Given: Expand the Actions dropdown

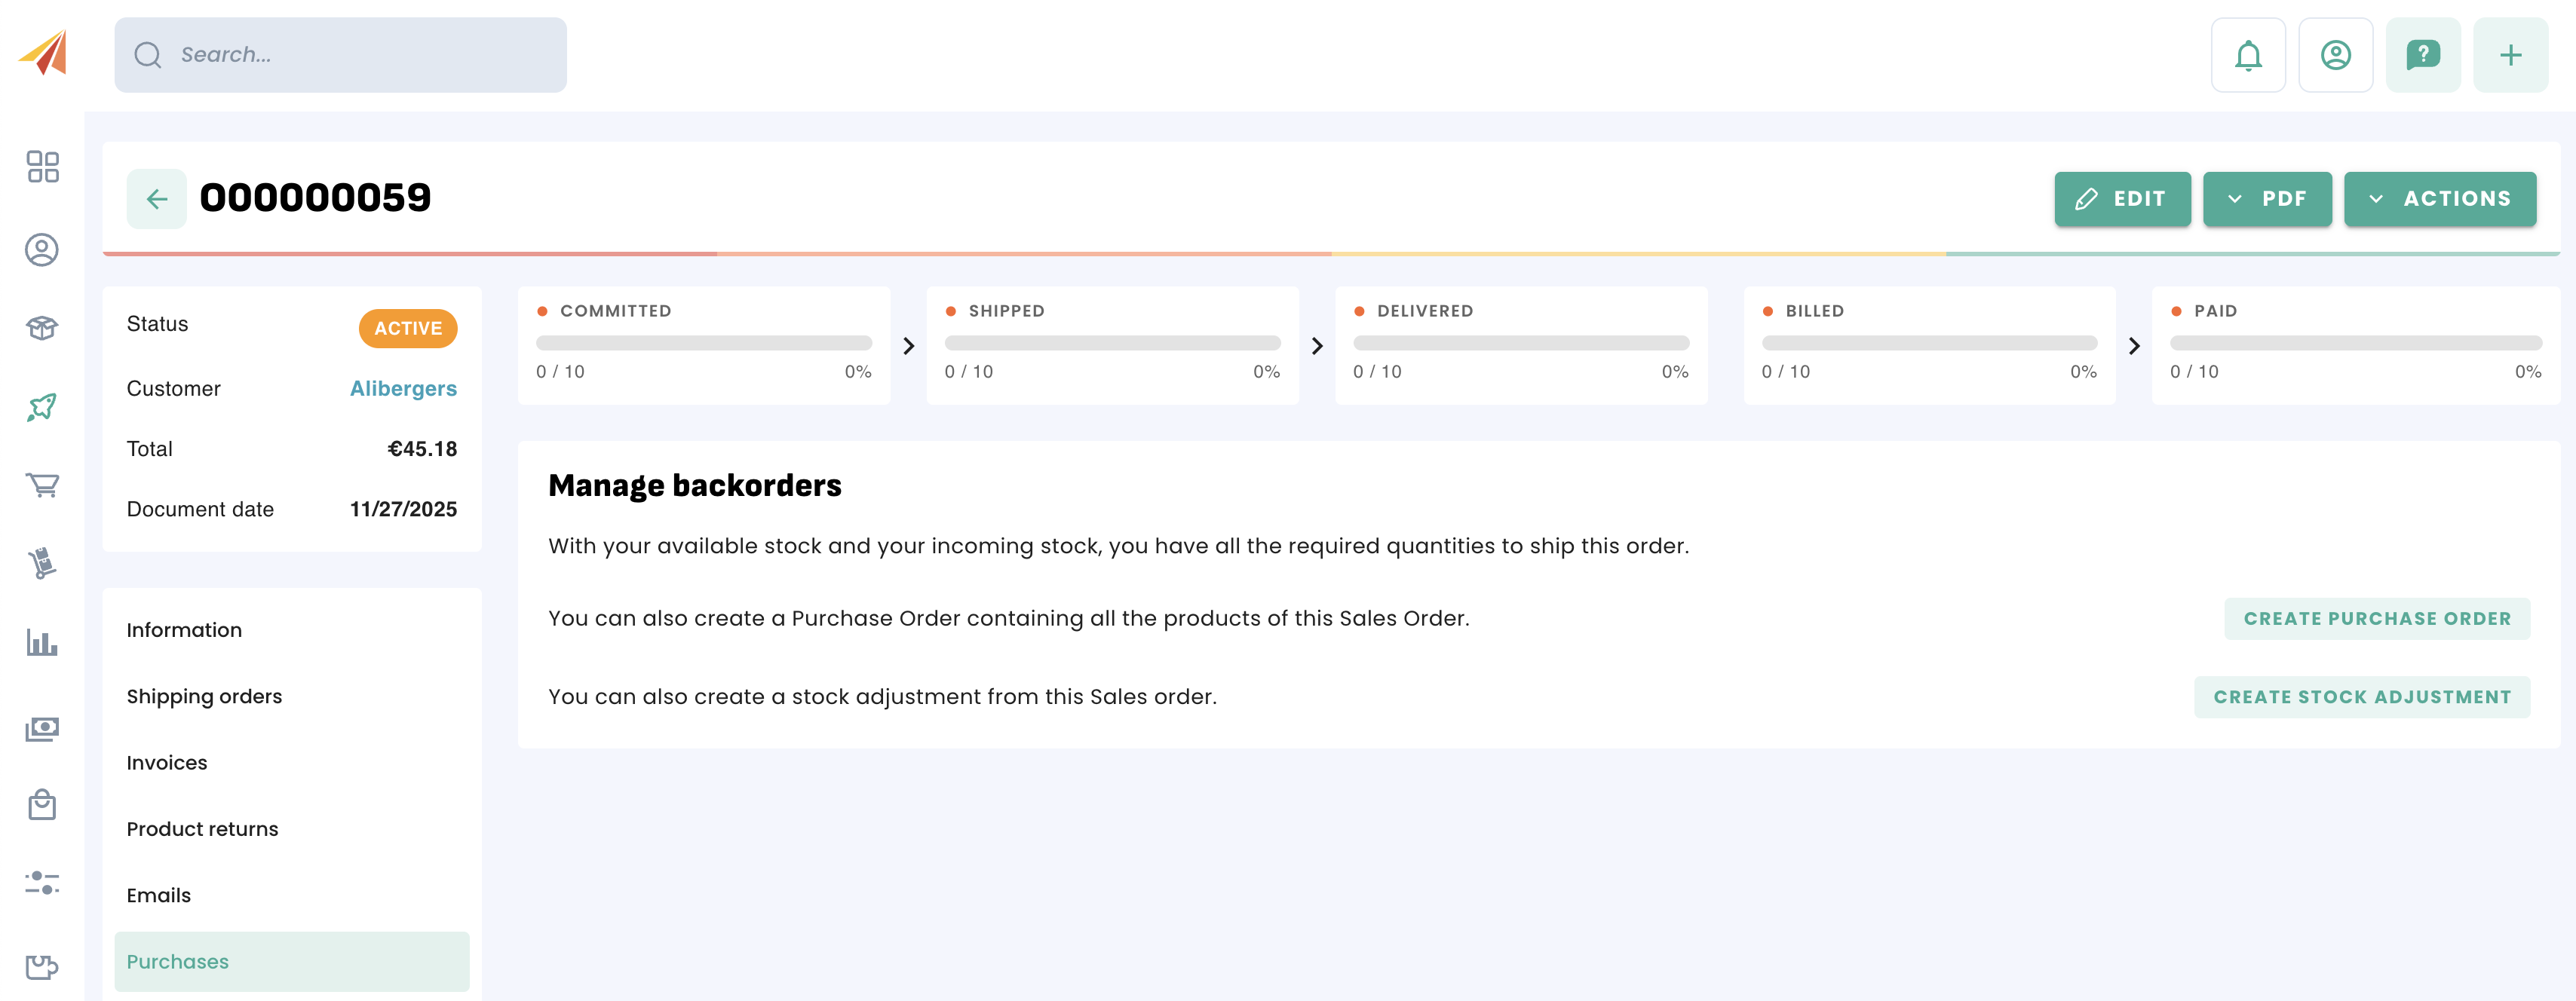Looking at the screenshot, I should pyautogui.click(x=2439, y=199).
